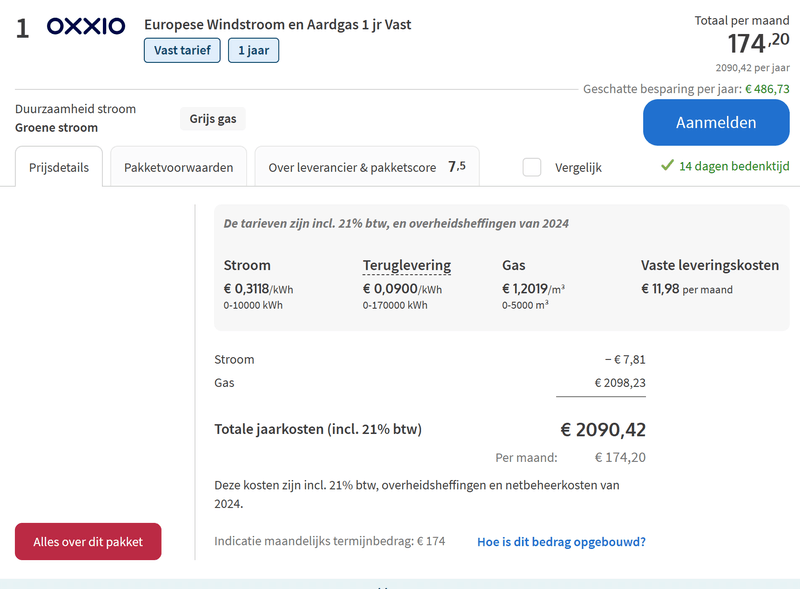
Task: Click the green checkmark for 14 dagen bedenktijd
Action: point(667,166)
